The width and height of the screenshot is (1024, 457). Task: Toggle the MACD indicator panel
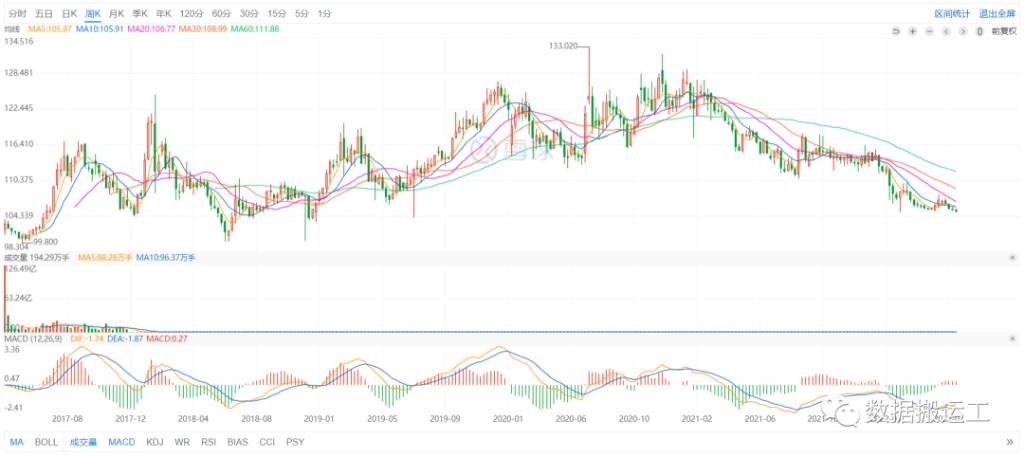coord(121,441)
